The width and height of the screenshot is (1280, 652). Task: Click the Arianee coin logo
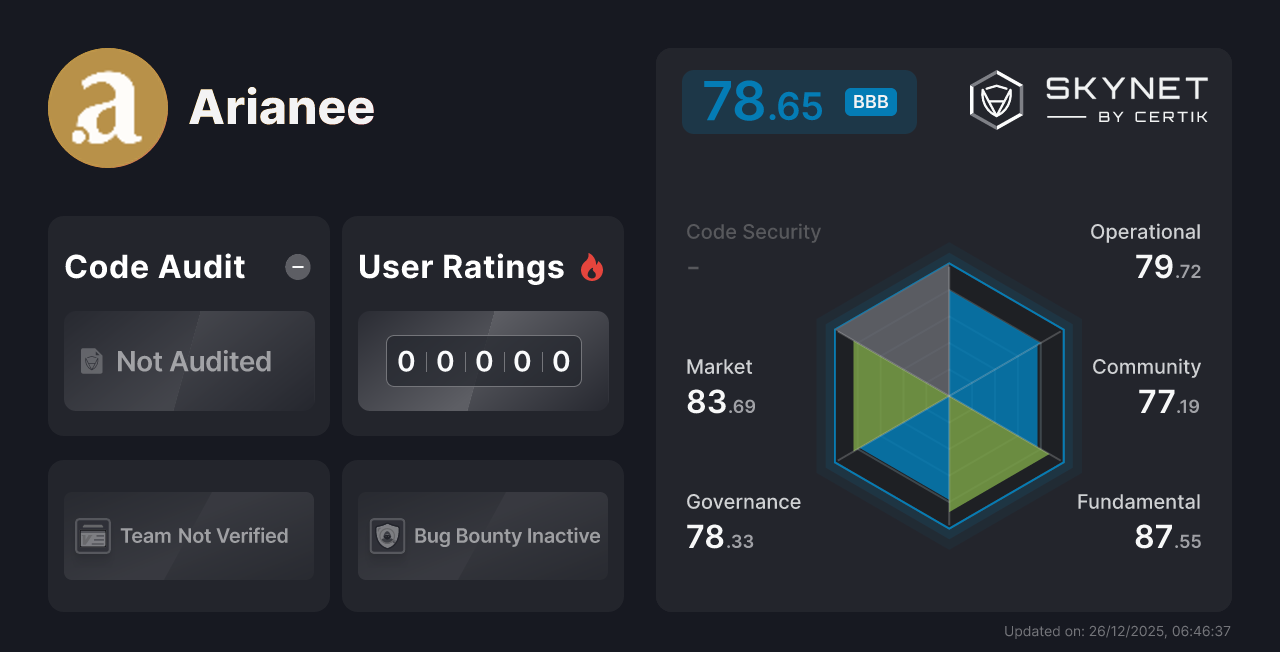107,107
